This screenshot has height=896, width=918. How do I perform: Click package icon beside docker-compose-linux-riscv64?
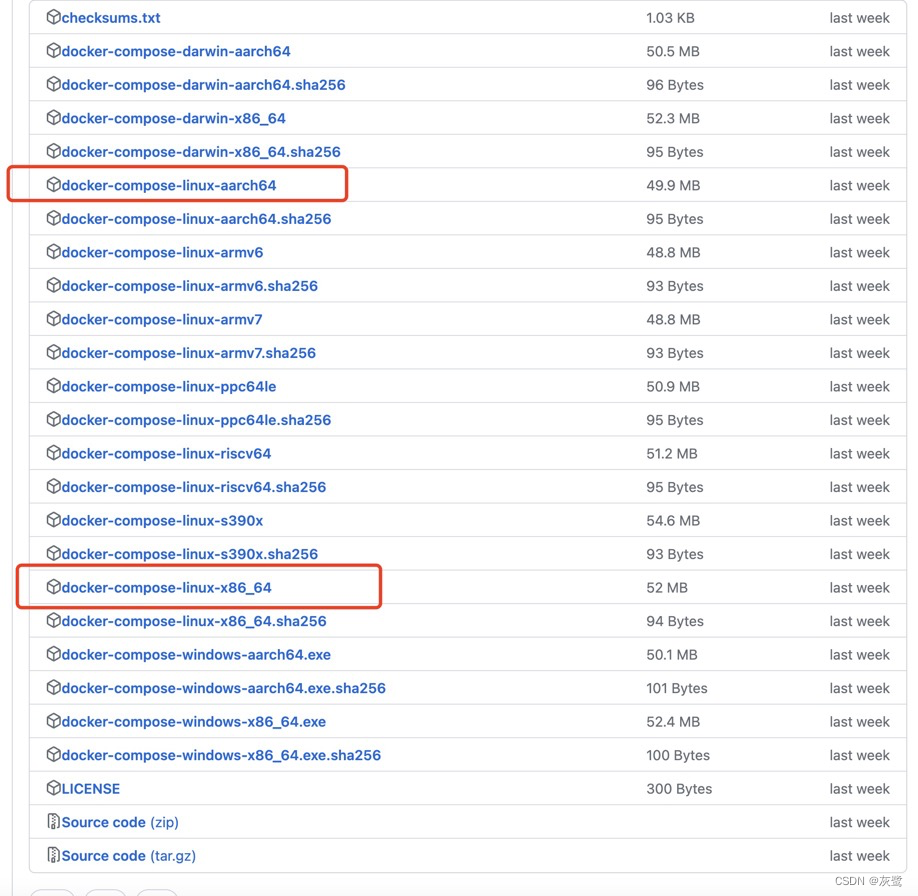tap(53, 453)
